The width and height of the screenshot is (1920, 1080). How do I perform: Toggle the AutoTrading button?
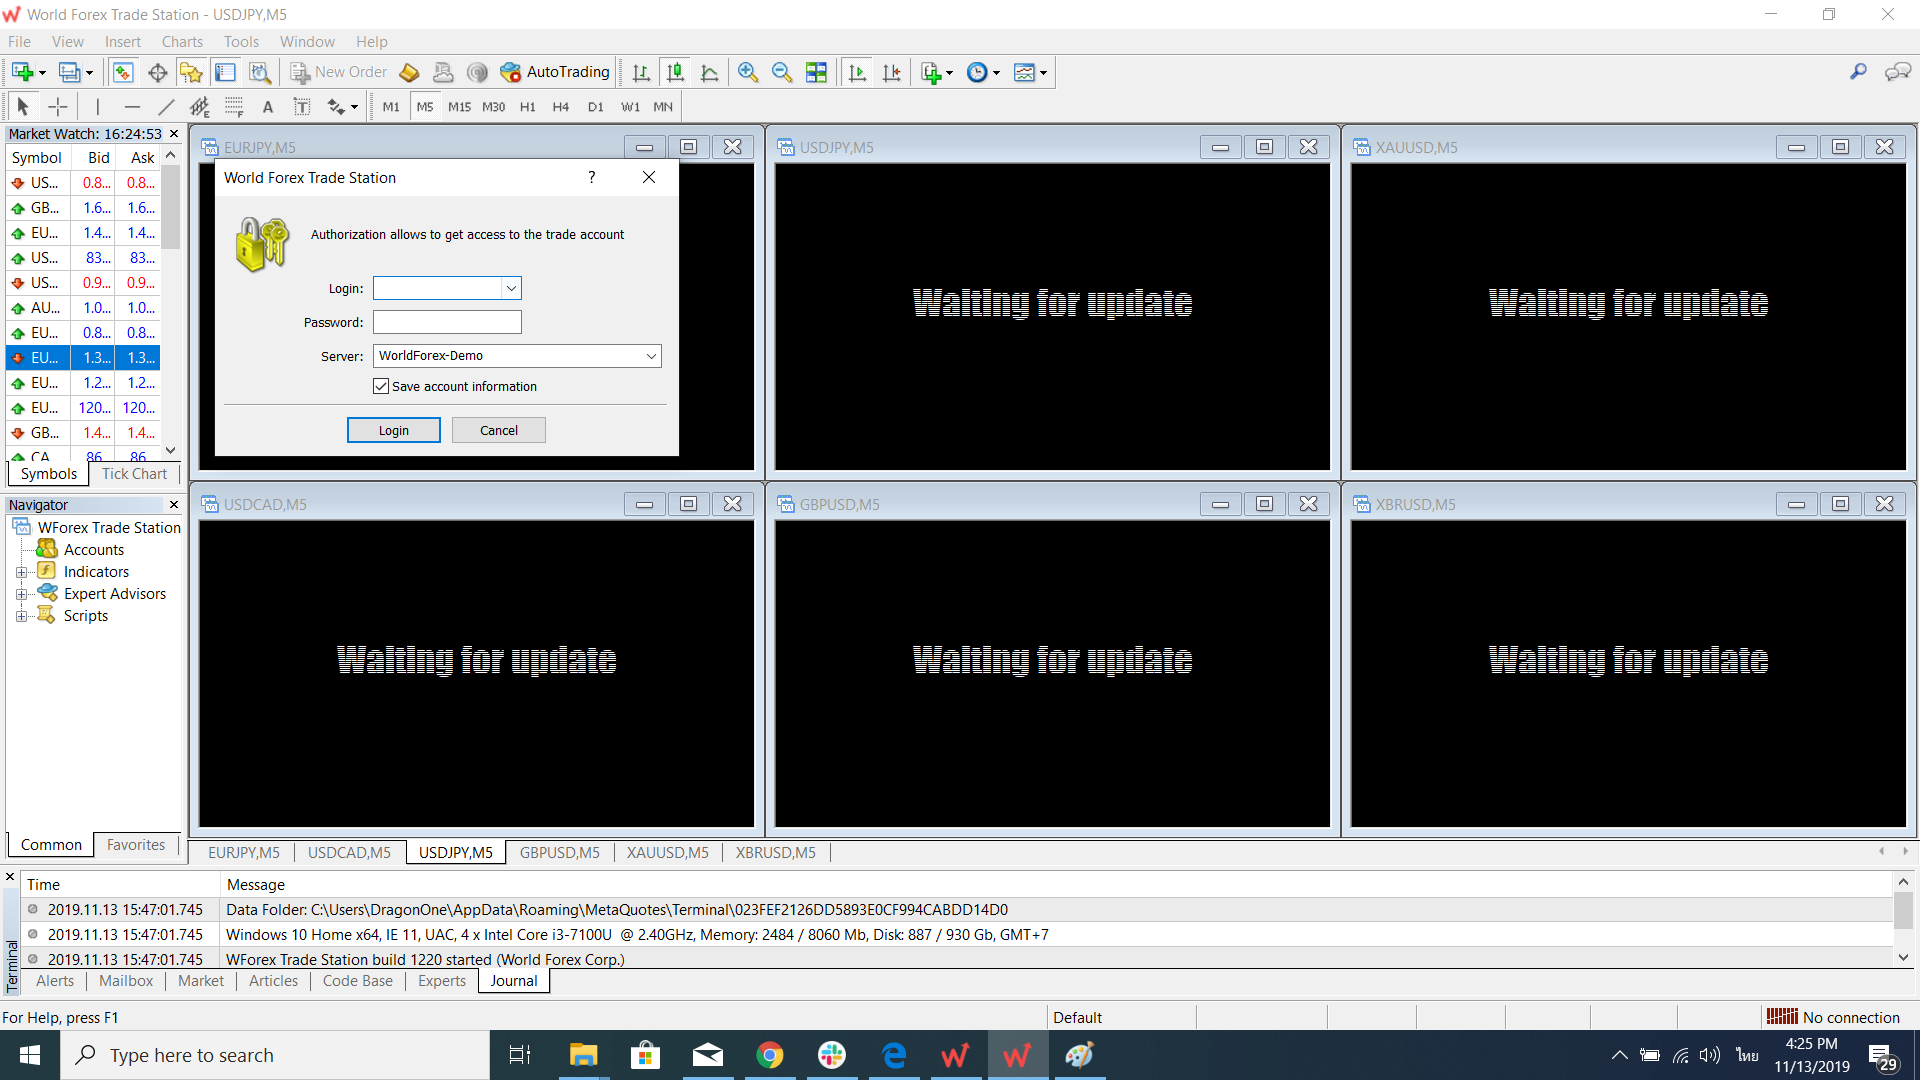pos(555,72)
